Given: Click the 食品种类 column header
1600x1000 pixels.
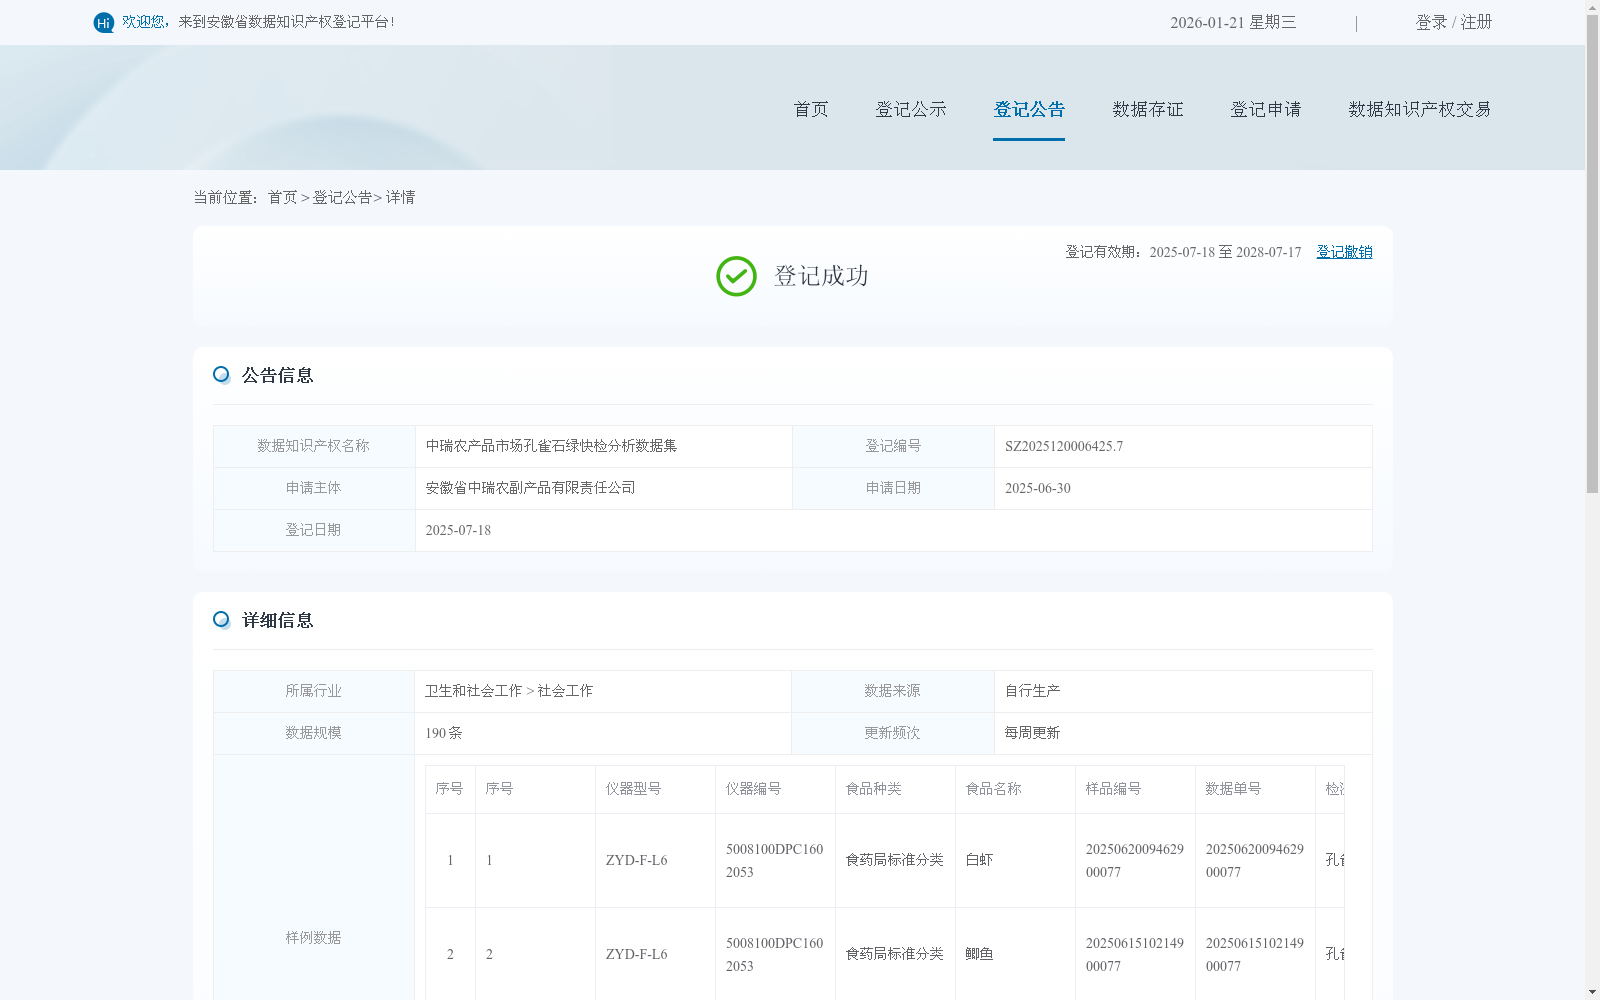Looking at the screenshot, I should pos(895,789).
